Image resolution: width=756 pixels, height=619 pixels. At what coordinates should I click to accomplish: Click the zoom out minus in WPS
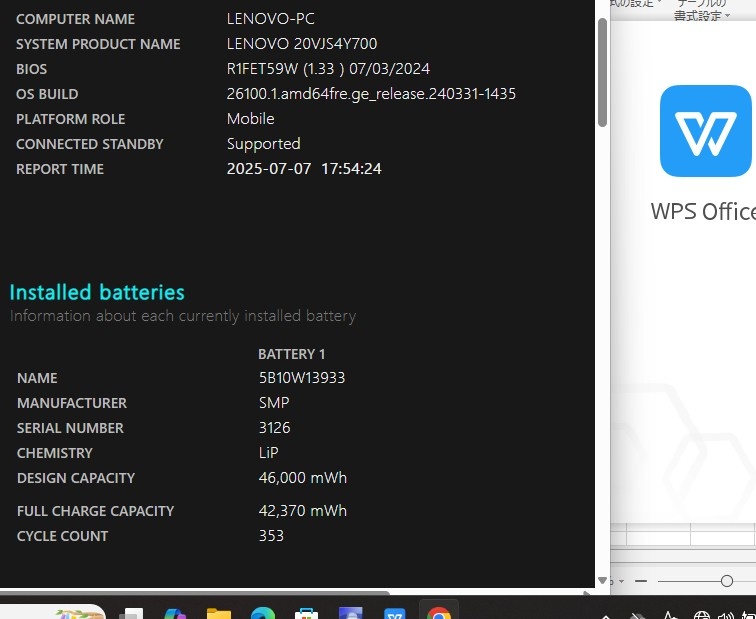641,581
